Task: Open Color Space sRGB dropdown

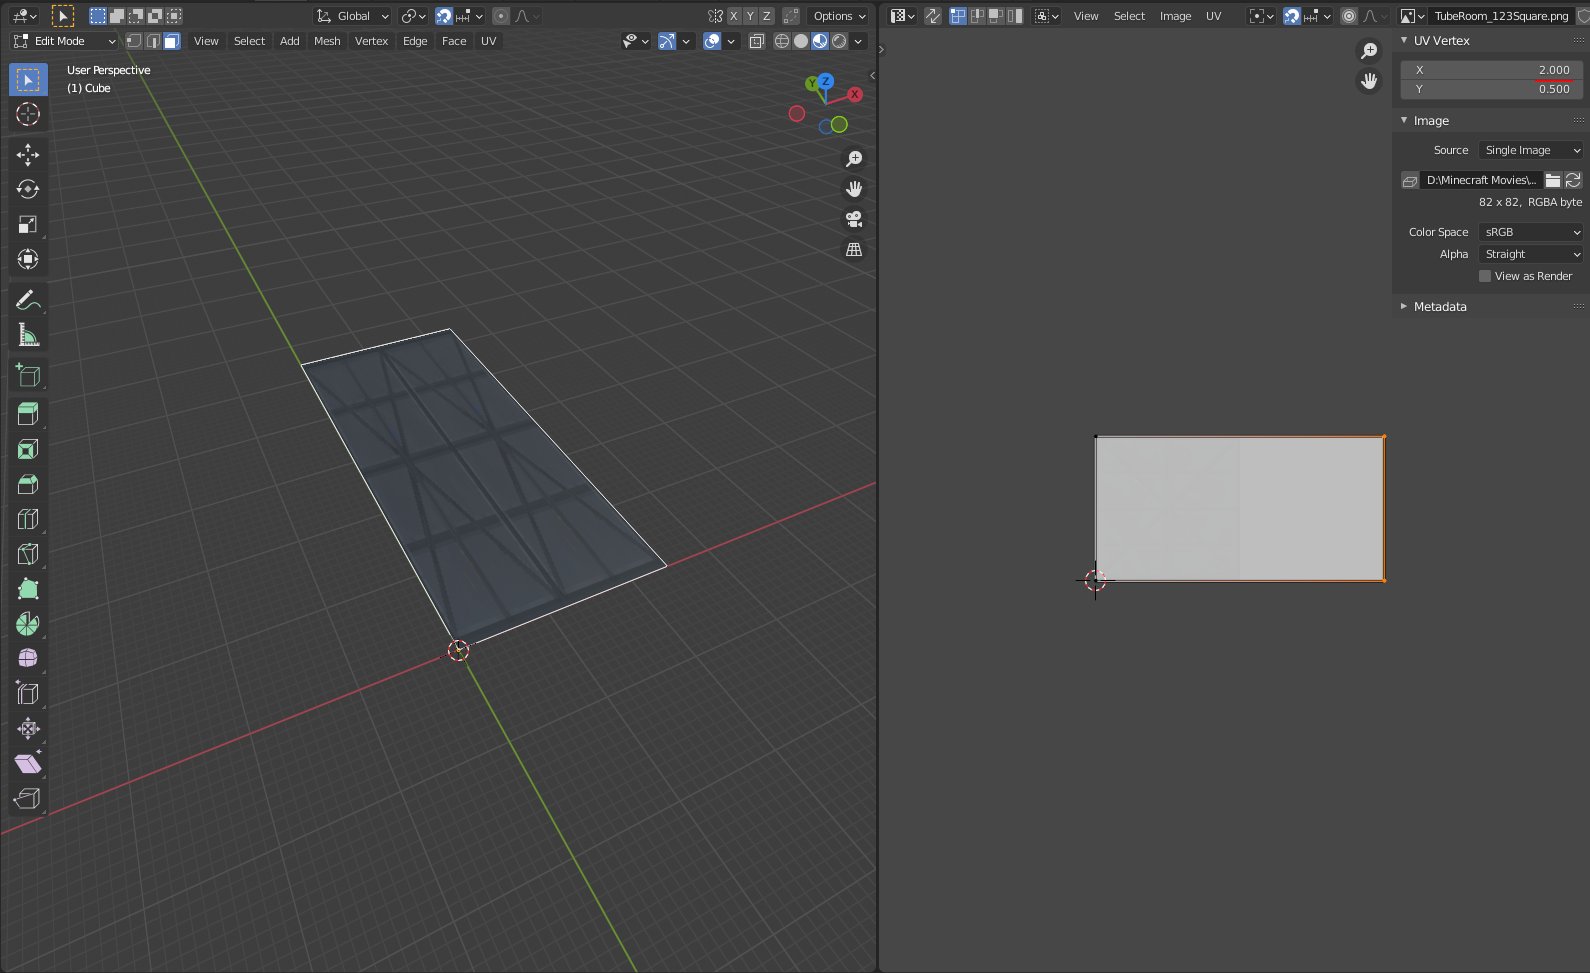Action: coord(1530,232)
